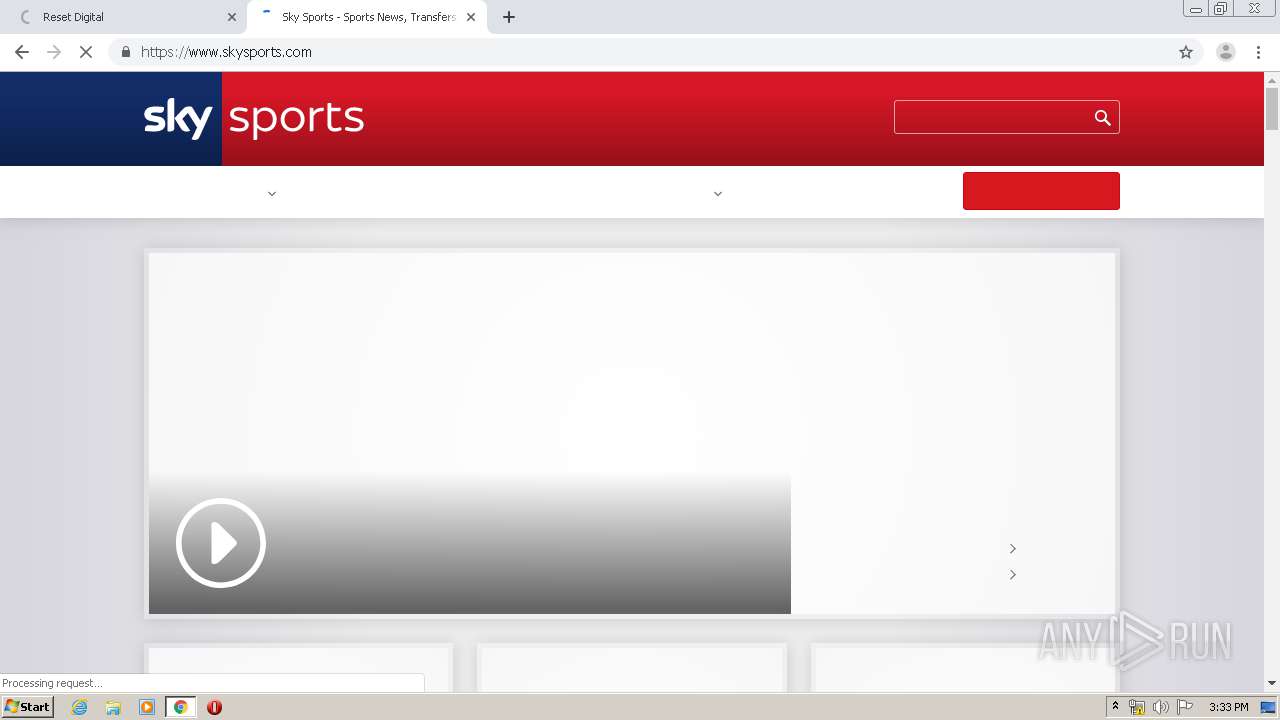1280x720 pixels.
Task: Go forward in browser history
Action: (x=54, y=52)
